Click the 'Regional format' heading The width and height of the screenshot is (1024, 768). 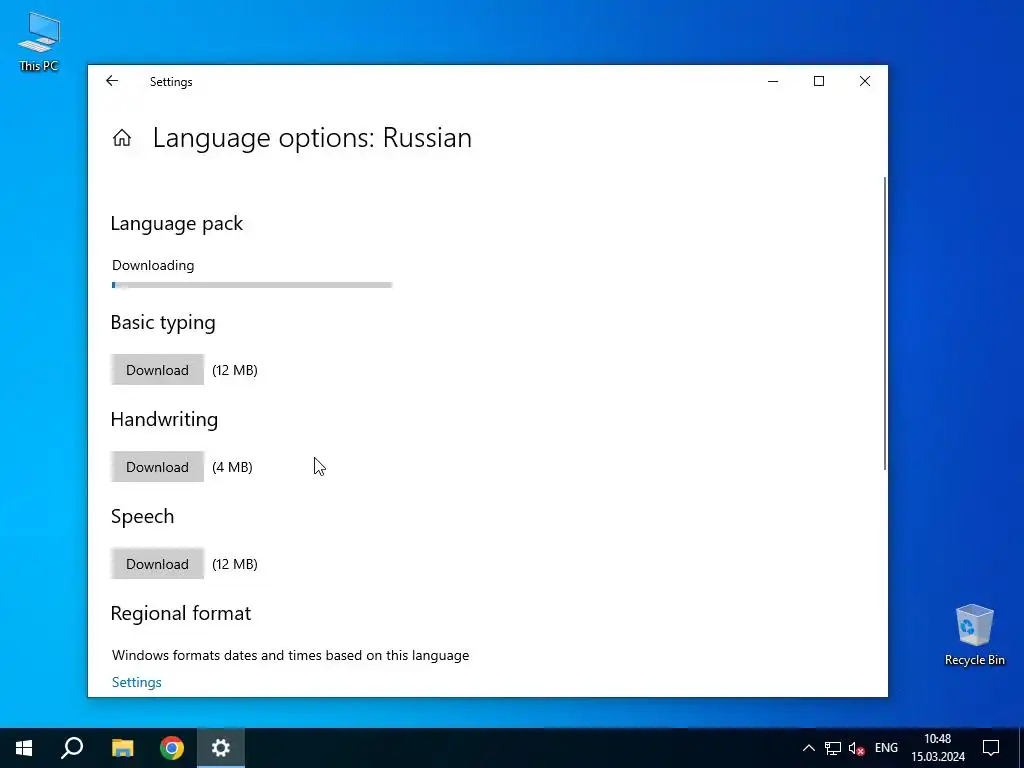181,613
